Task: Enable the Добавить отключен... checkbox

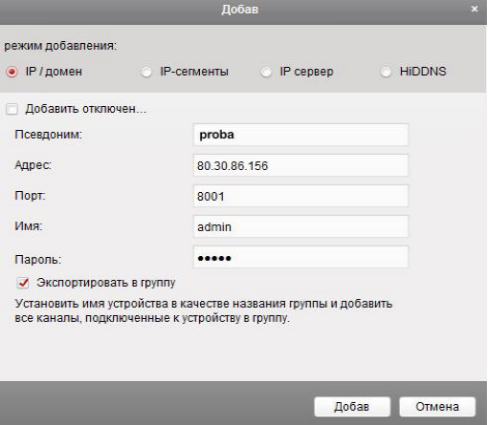Action: (x=12, y=109)
